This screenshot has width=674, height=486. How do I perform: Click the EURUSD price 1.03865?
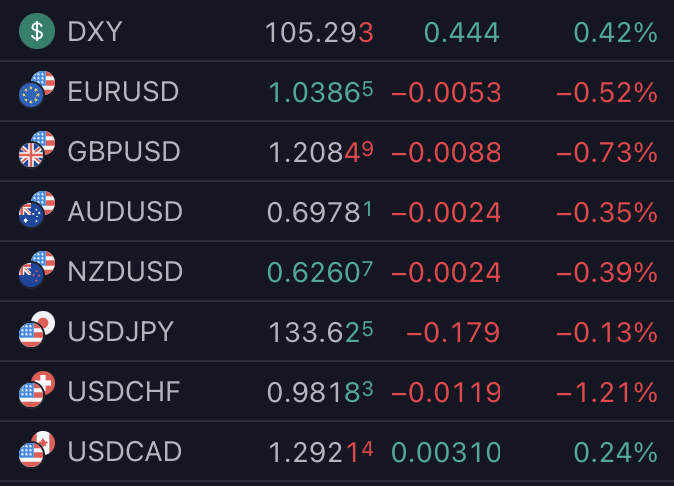[321, 92]
